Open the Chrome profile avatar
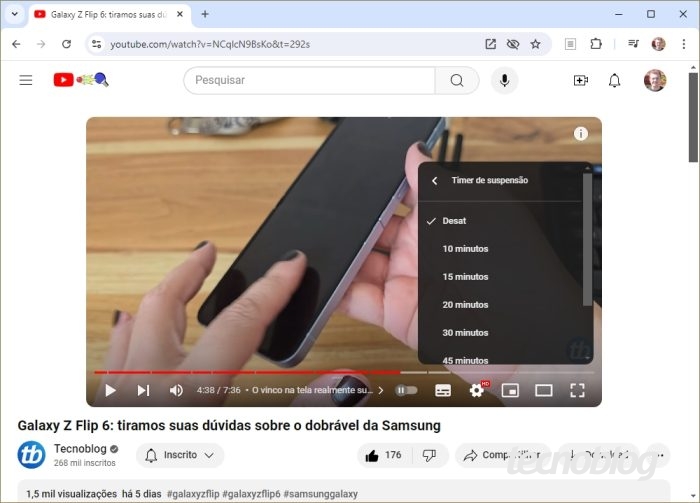This screenshot has width=700, height=503. [x=658, y=44]
